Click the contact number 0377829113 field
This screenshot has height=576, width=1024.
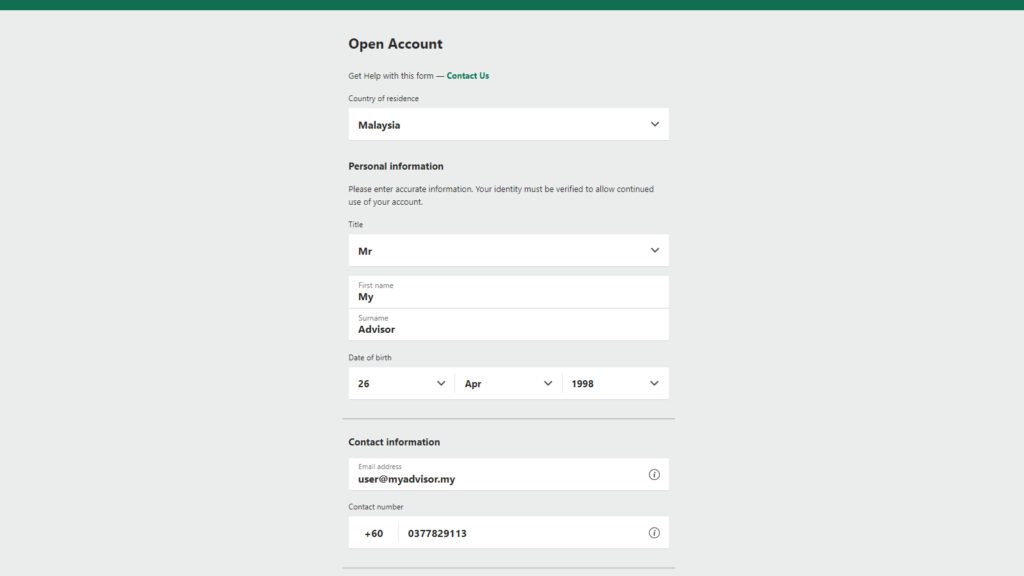[522, 533]
